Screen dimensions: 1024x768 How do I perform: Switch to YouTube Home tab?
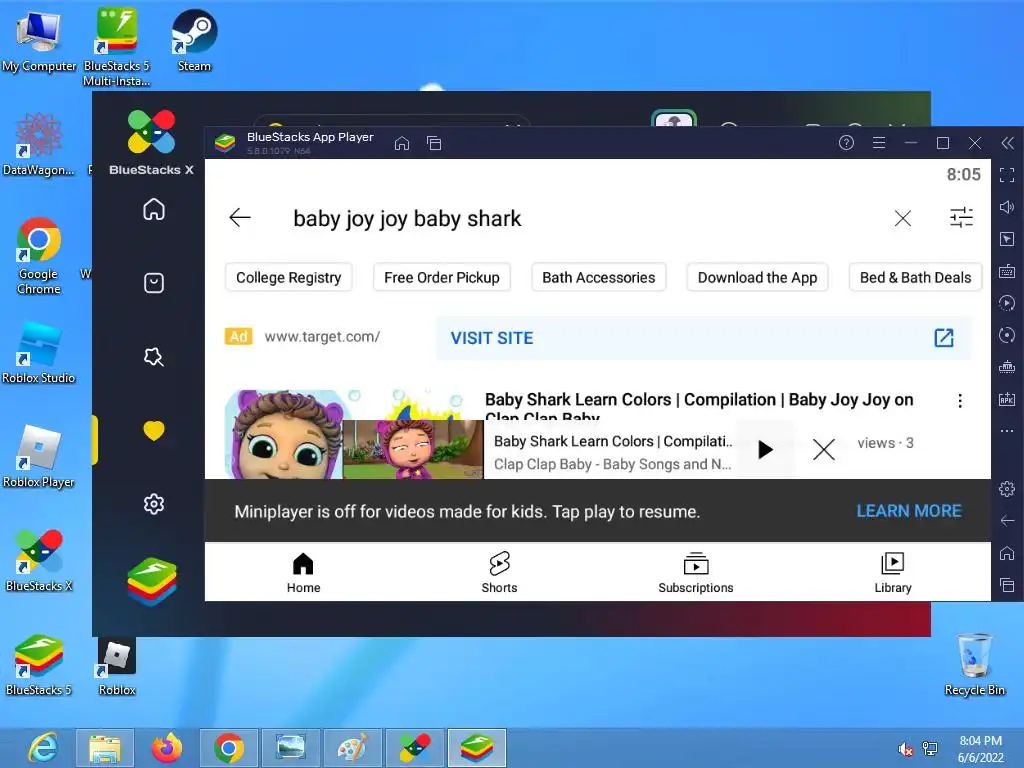tap(303, 573)
